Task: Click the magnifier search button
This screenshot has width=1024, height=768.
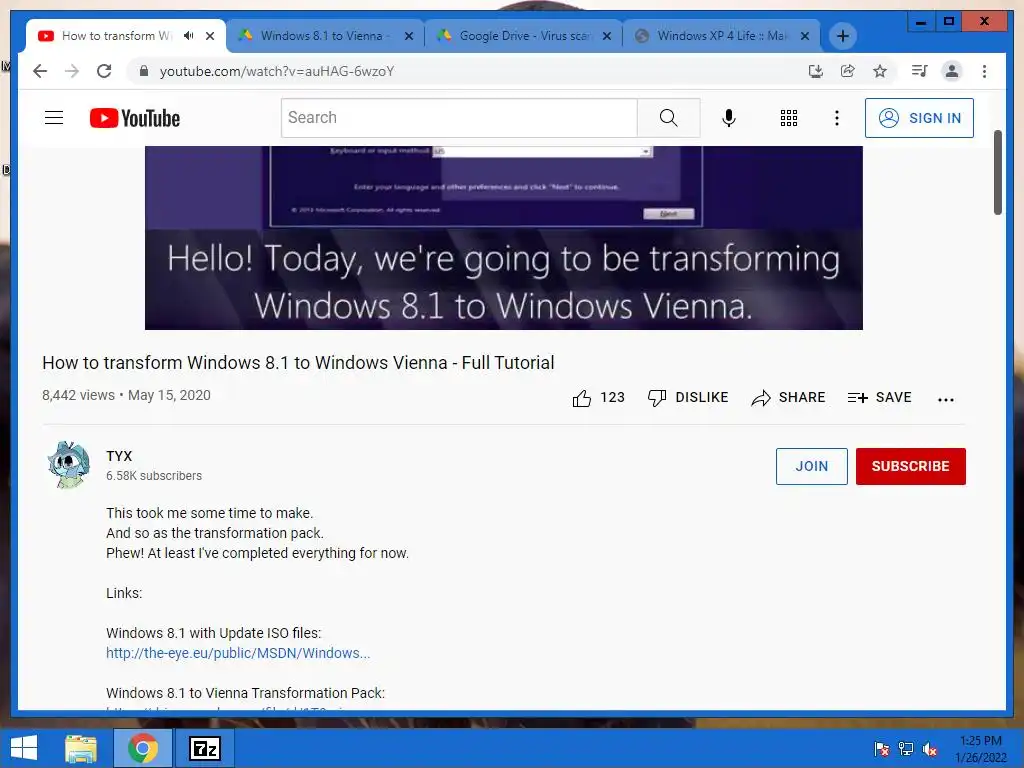Action: (668, 118)
